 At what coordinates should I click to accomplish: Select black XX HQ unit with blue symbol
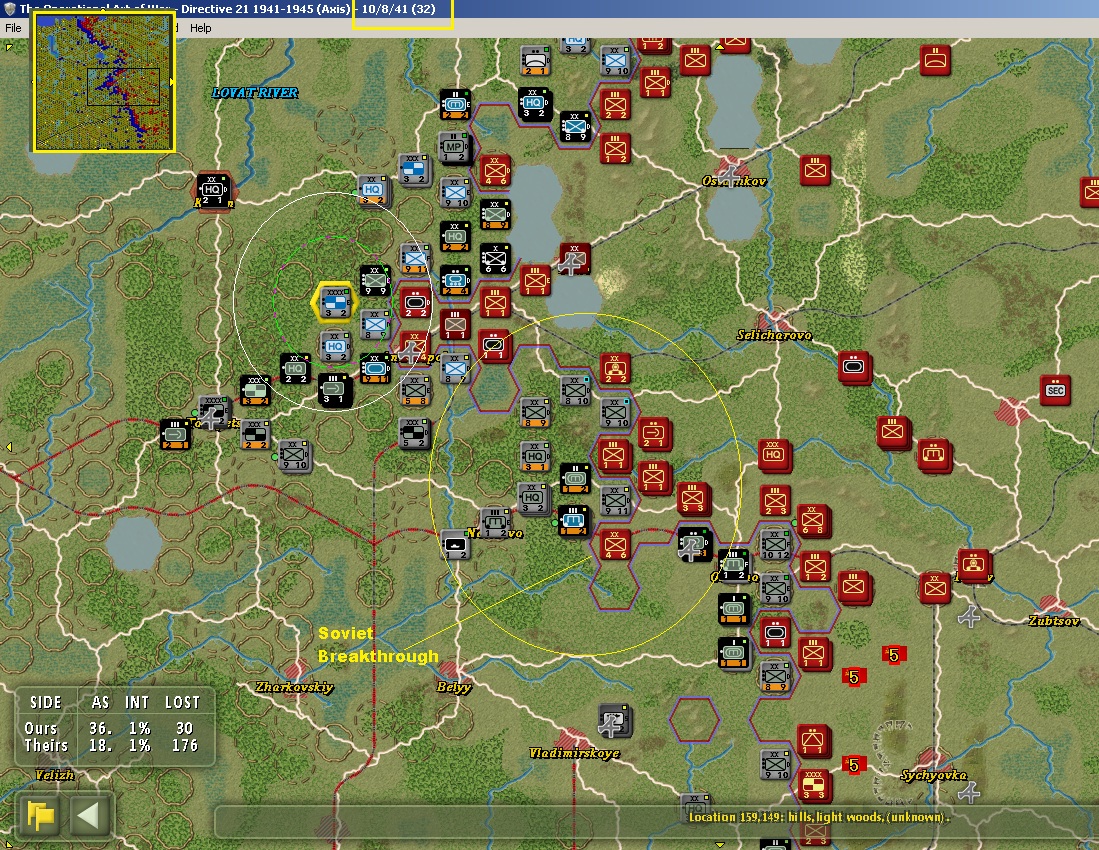point(533,104)
